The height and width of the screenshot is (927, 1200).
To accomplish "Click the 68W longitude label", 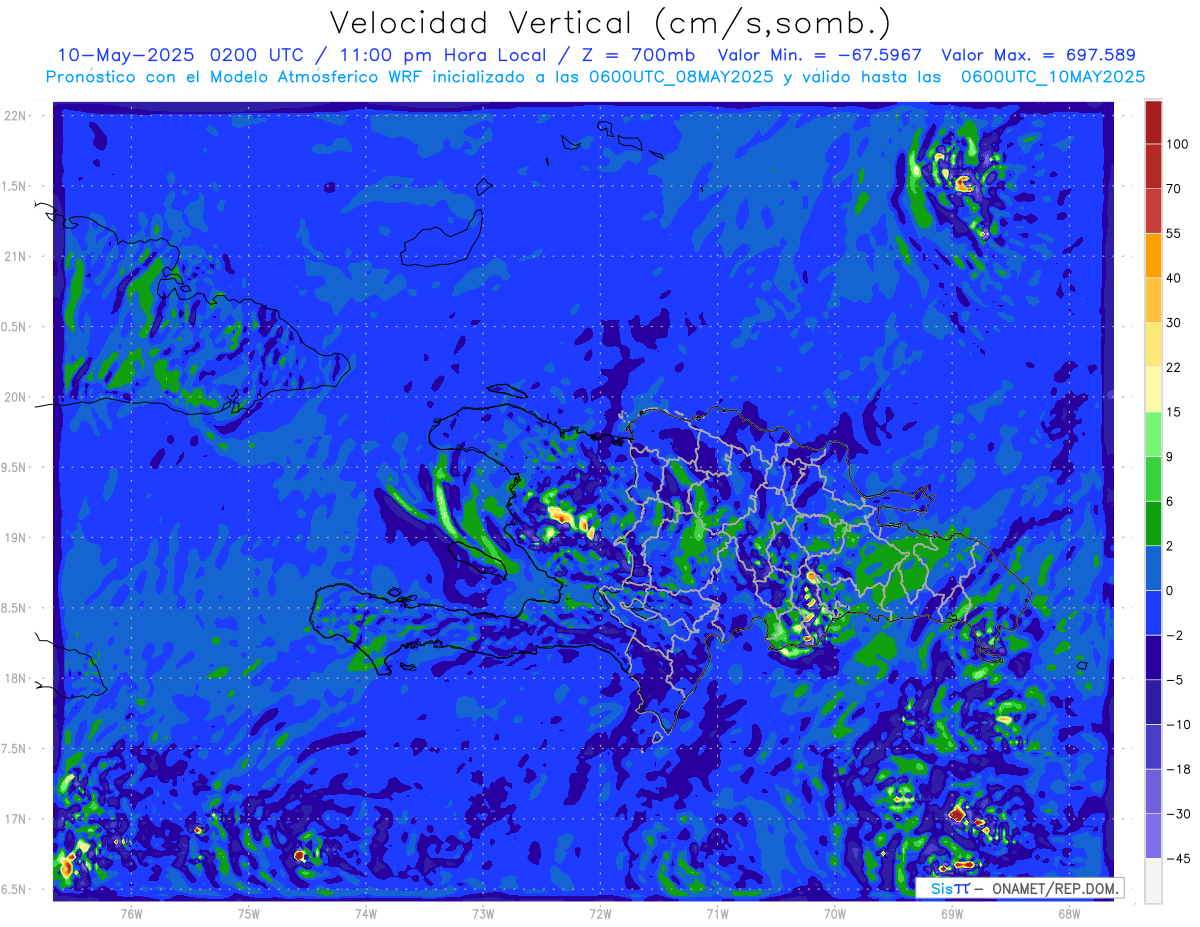I will click(x=1069, y=913).
